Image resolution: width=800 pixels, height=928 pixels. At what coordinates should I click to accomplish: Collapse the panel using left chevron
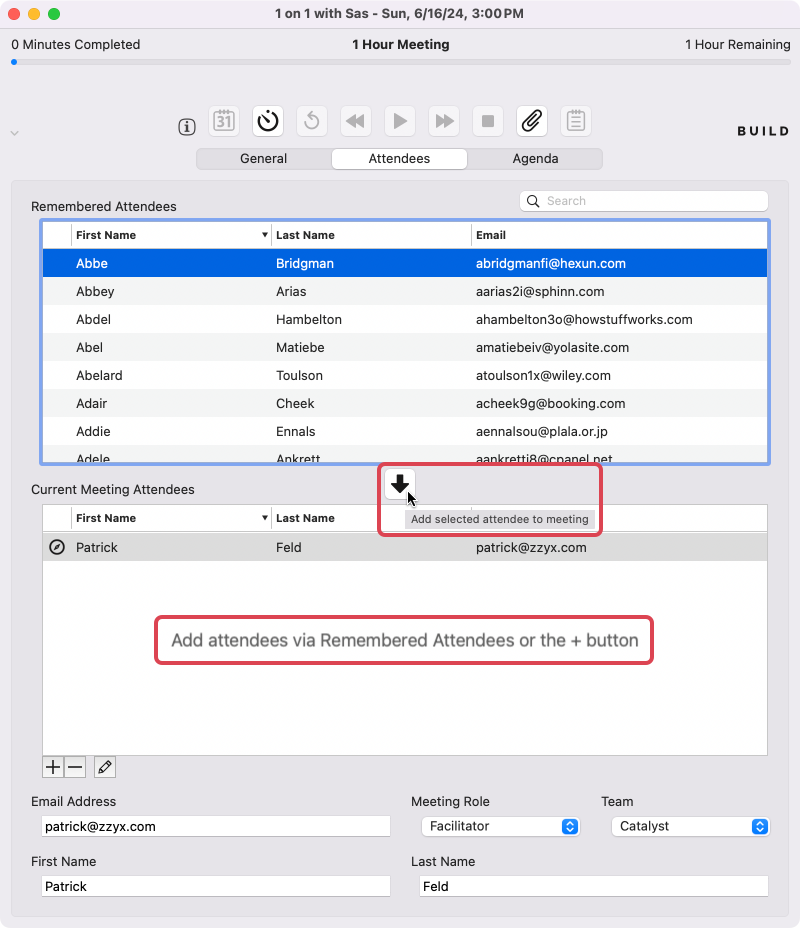coord(14,133)
